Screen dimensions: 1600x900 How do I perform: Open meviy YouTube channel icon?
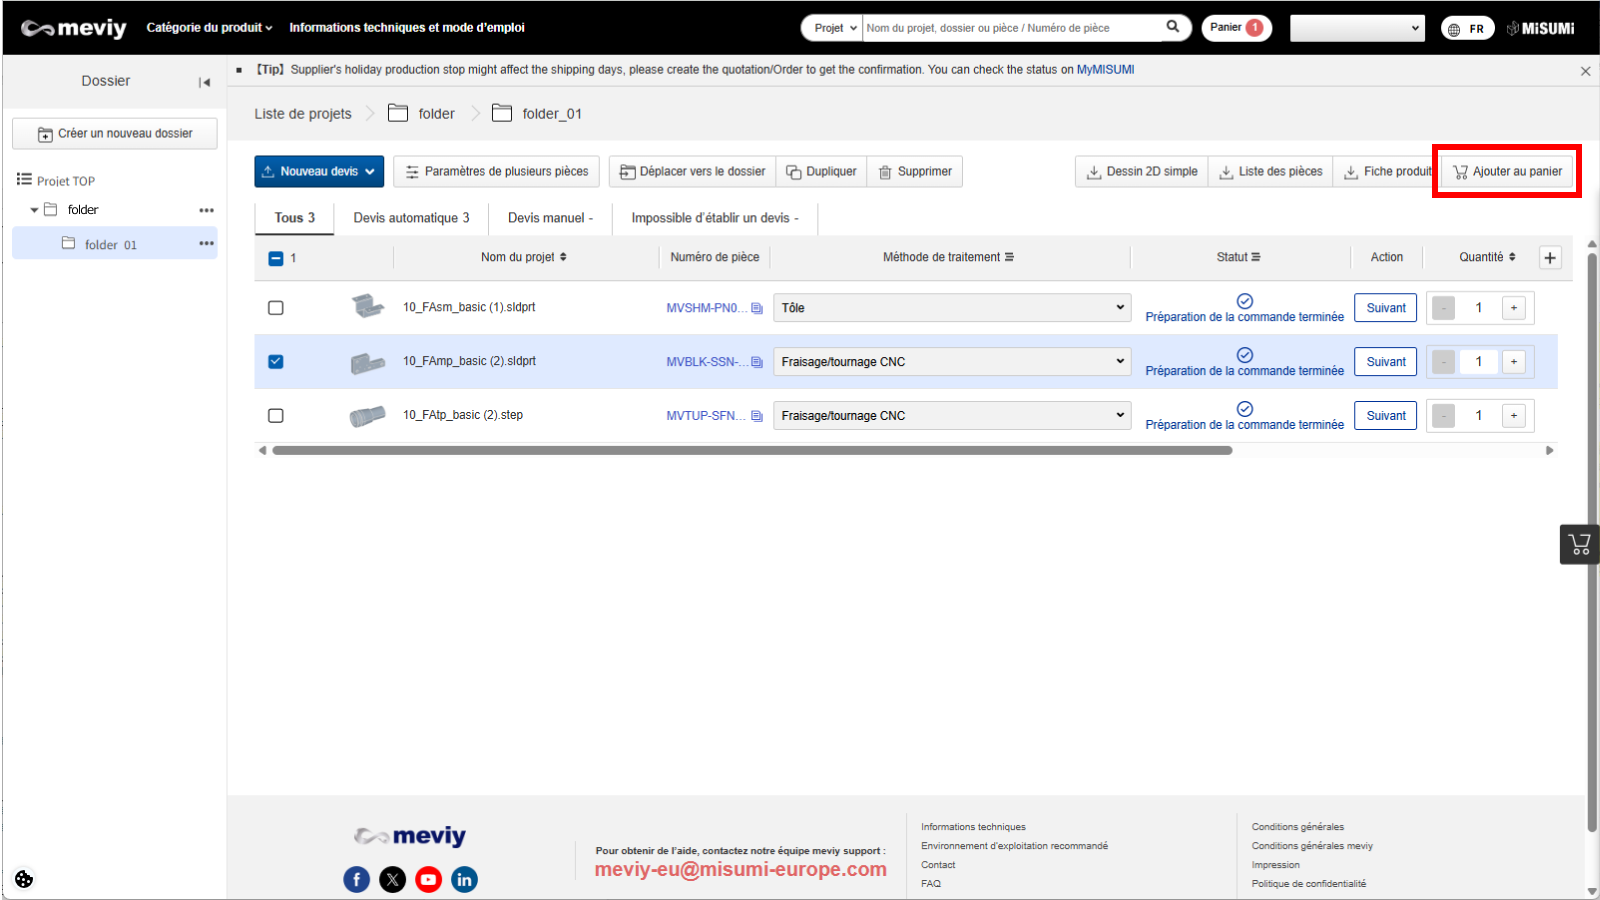428,879
